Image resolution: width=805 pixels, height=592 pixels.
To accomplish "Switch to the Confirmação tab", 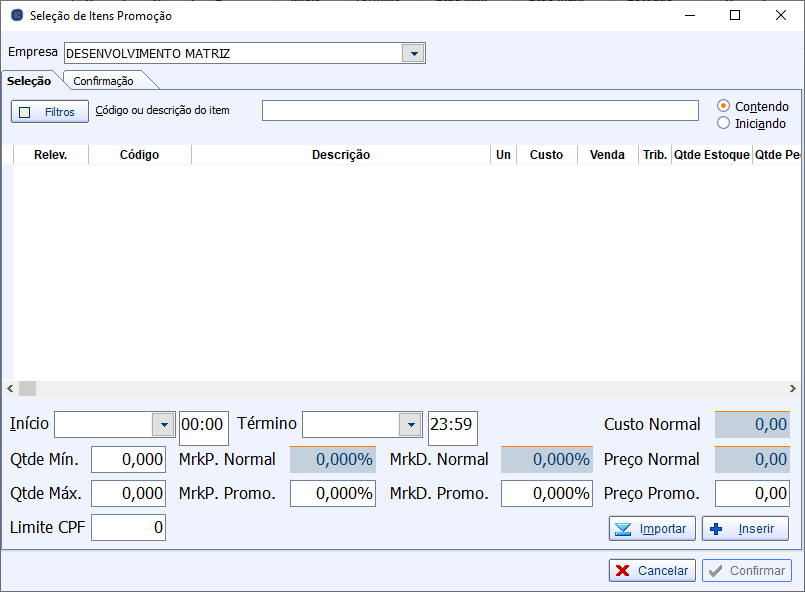I will pos(103,81).
